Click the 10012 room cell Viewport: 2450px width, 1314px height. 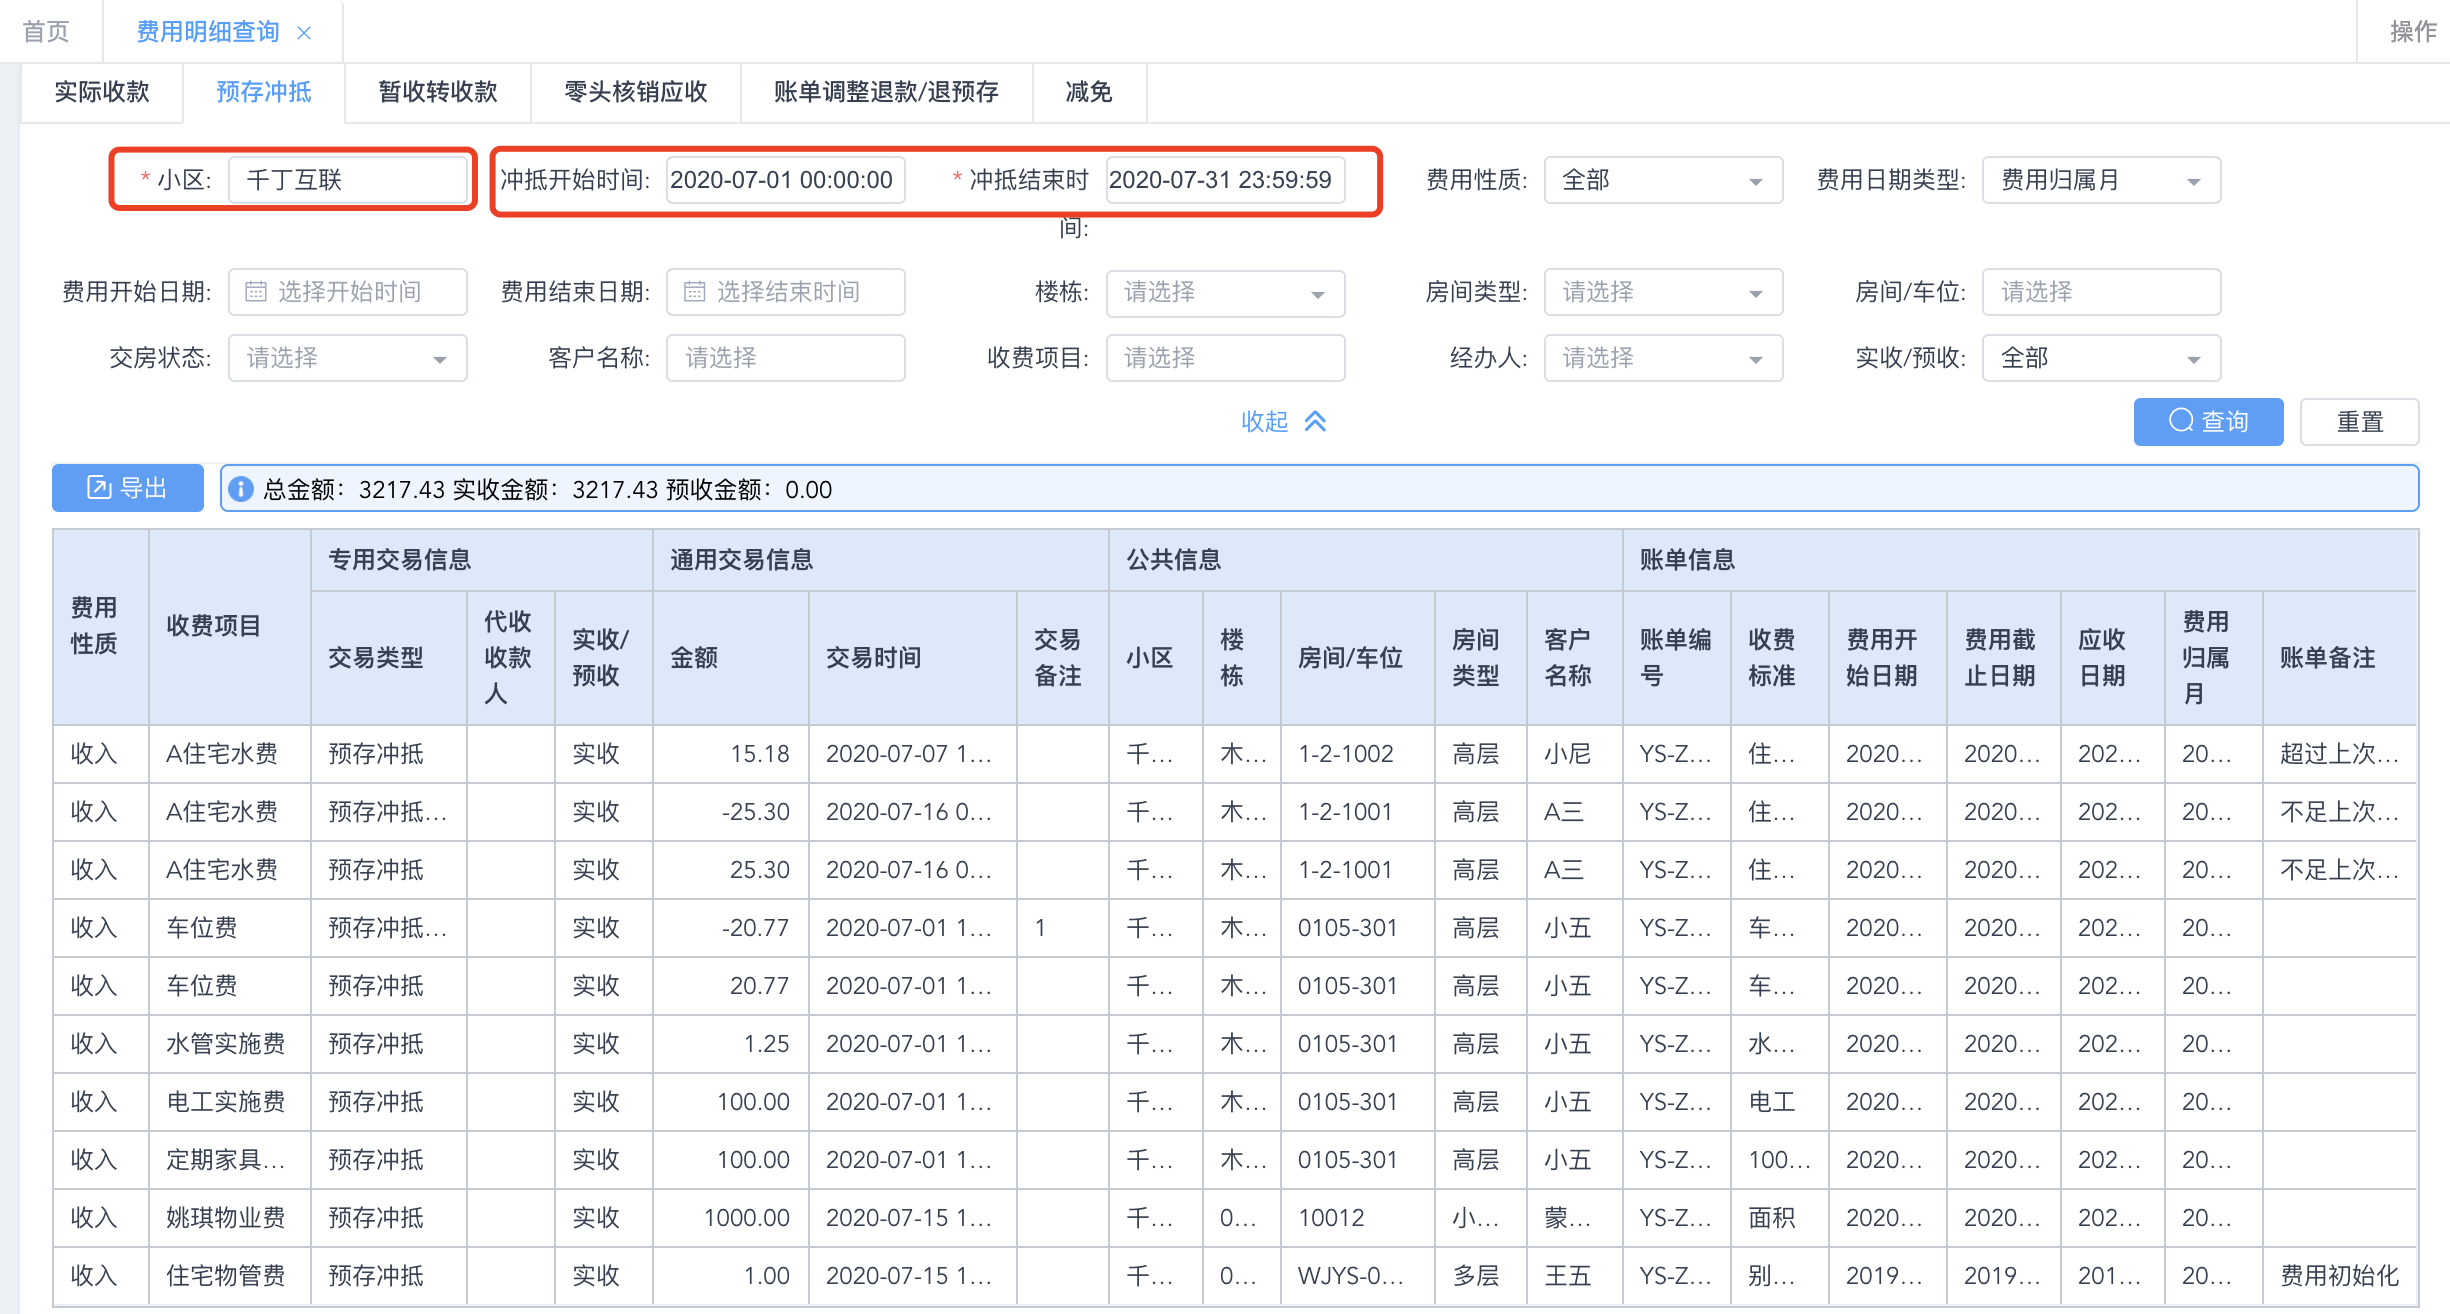(1358, 1218)
